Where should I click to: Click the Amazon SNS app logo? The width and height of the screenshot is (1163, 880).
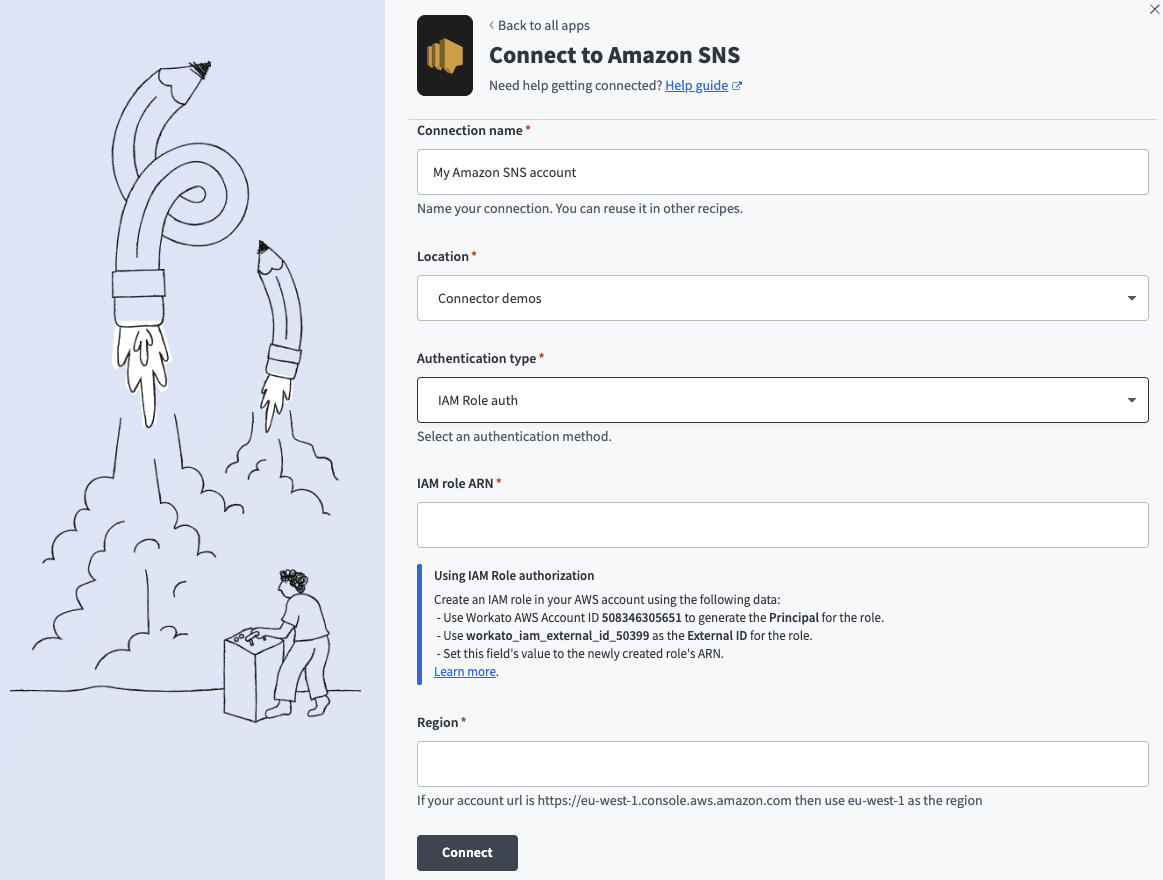445,56
